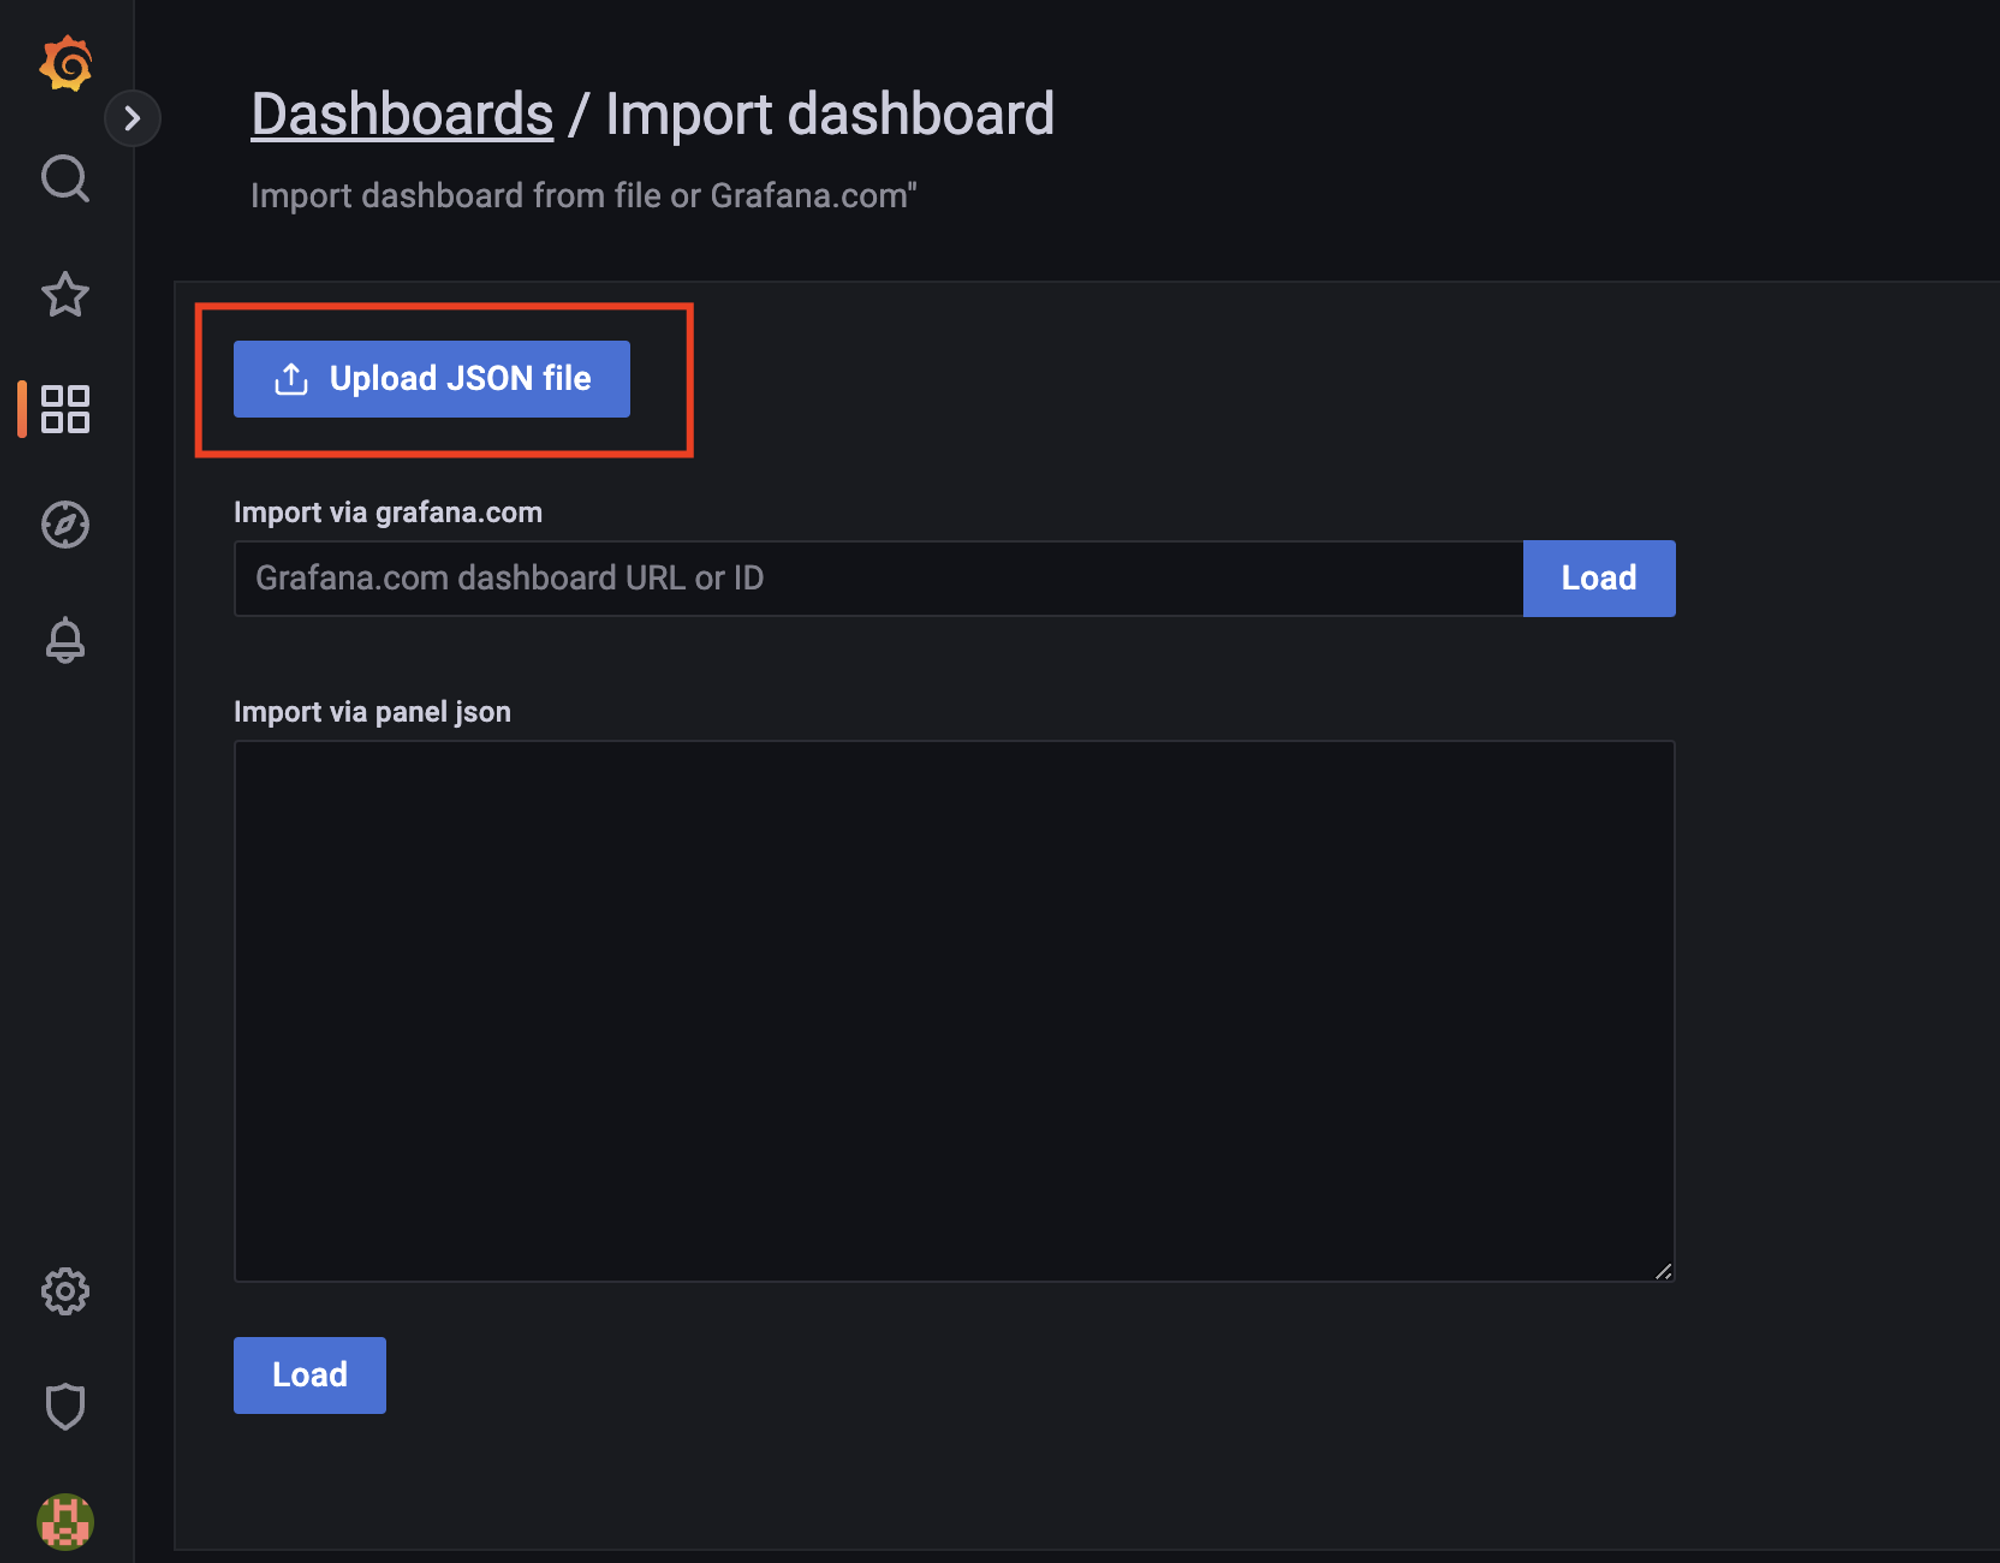The height and width of the screenshot is (1563, 2000).
Task: Click the Upload JSON file button
Action: pyautogui.click(x=431, y=379)
